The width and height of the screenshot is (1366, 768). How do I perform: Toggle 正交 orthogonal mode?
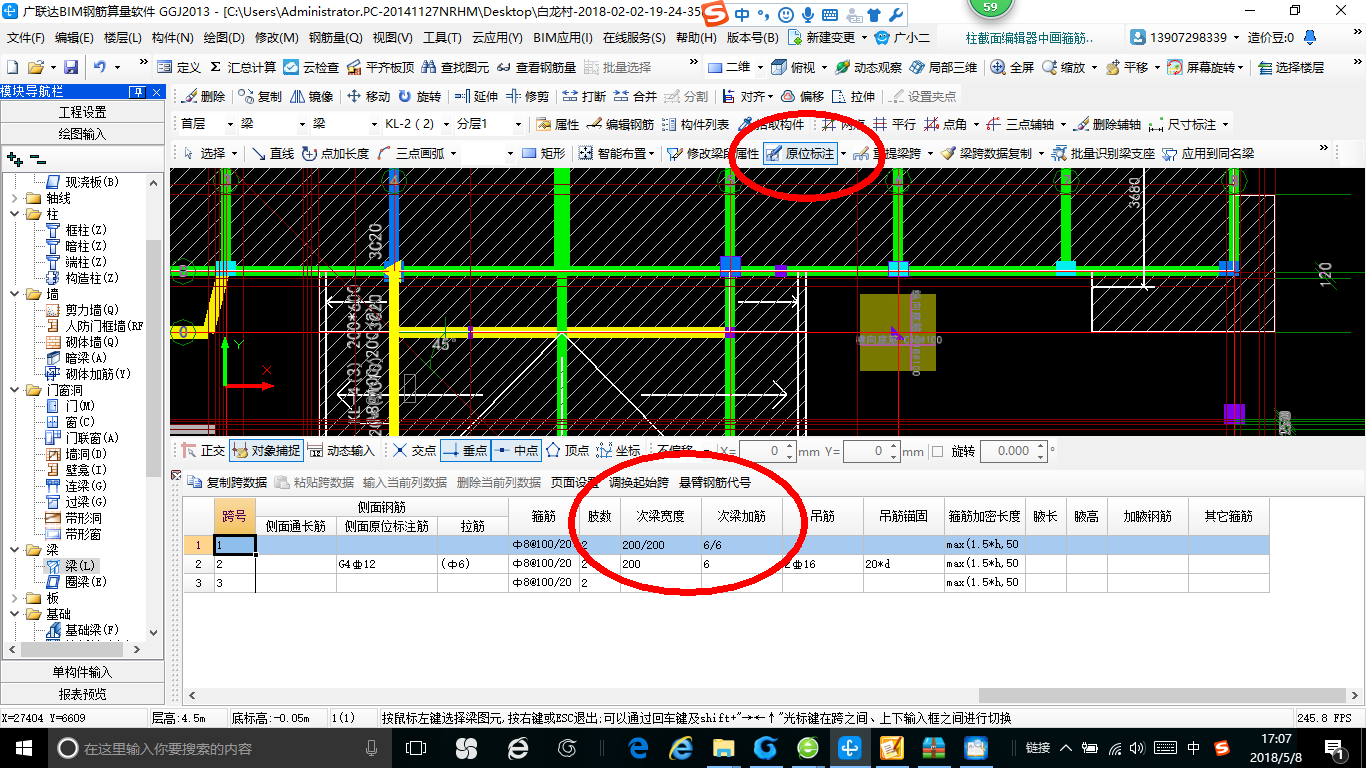(204, 451)
